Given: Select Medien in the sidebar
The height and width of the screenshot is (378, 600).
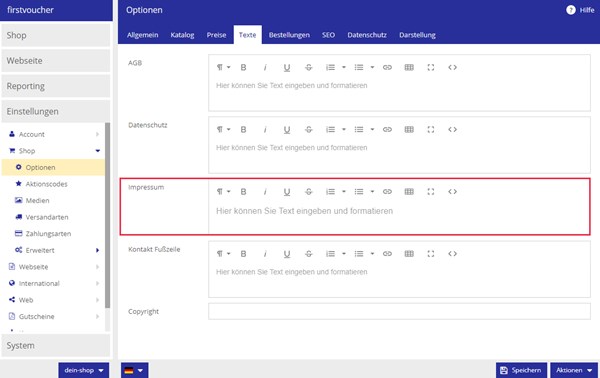Looking at the screenshot, I should 54,200.
